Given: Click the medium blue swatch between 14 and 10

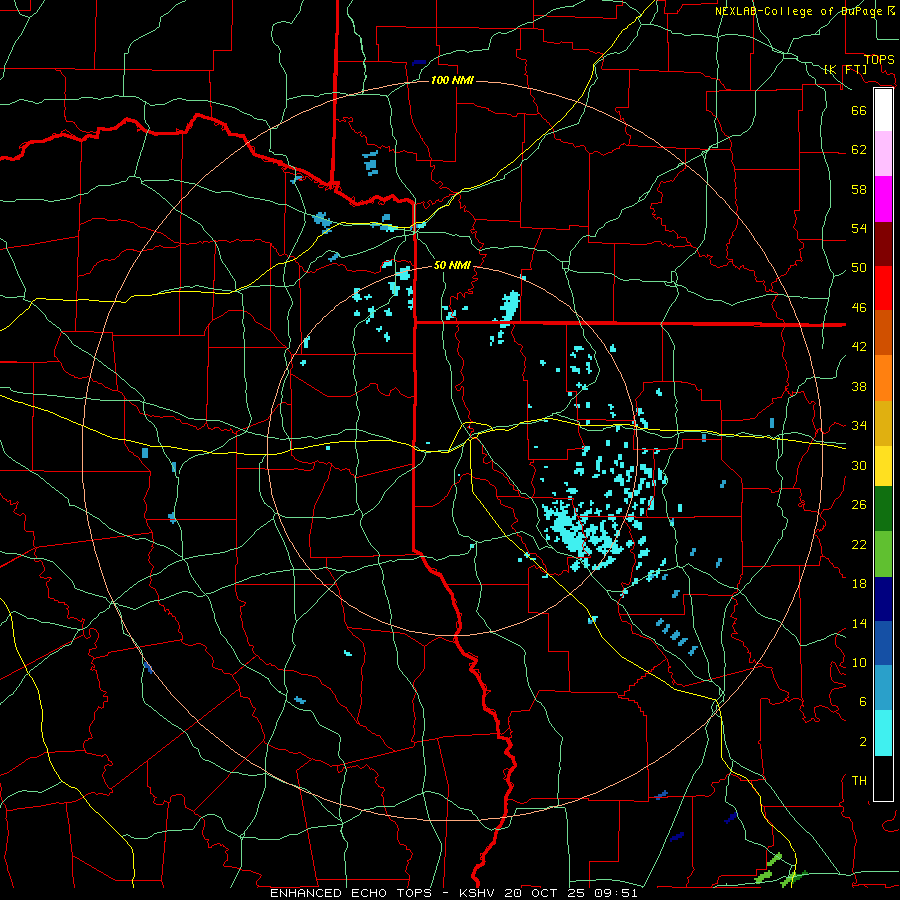Looking at the screenshot, I should pyautogui.click(x=883, y=643).
